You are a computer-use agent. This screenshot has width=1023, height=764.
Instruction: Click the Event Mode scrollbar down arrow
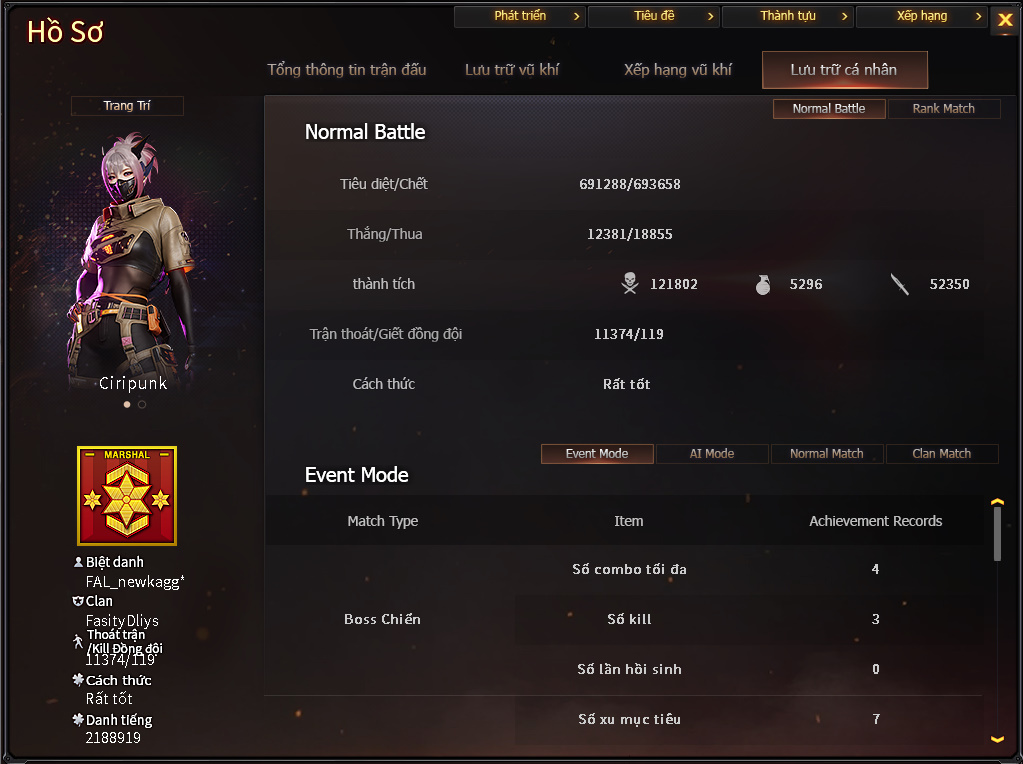coord(997,740)
